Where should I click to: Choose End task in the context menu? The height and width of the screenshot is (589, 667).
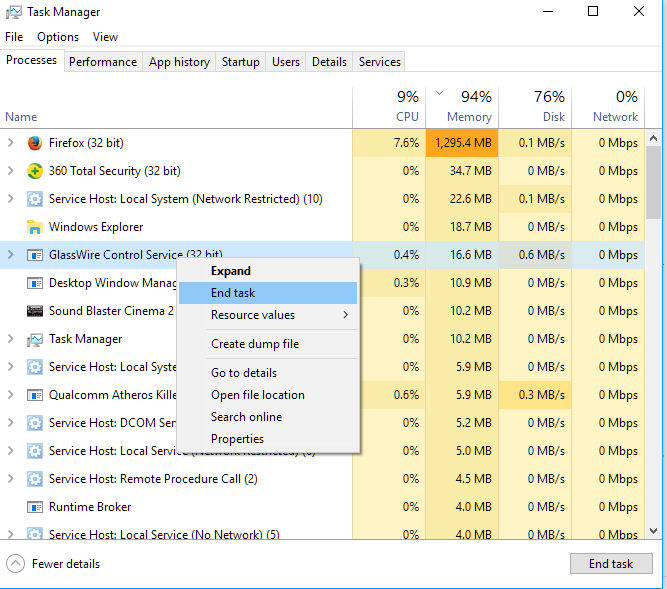point(268,293)
